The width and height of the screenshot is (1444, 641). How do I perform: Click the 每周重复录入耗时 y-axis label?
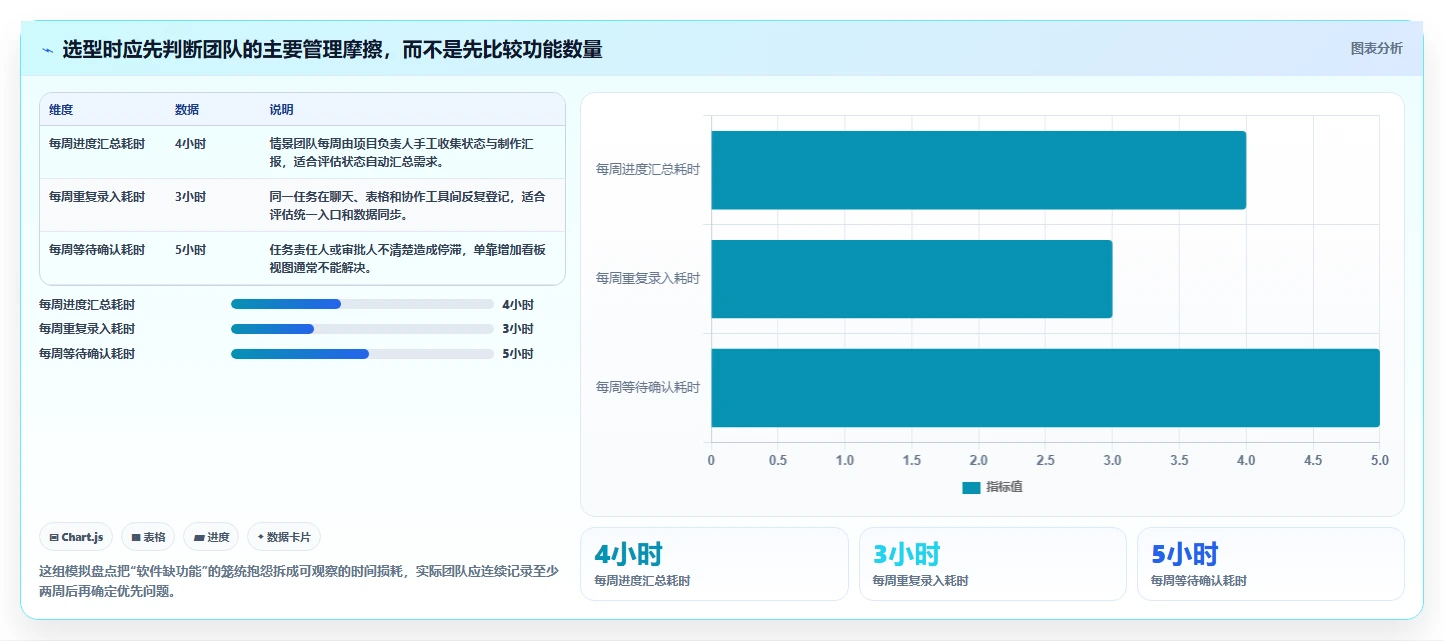click(648, 278)
